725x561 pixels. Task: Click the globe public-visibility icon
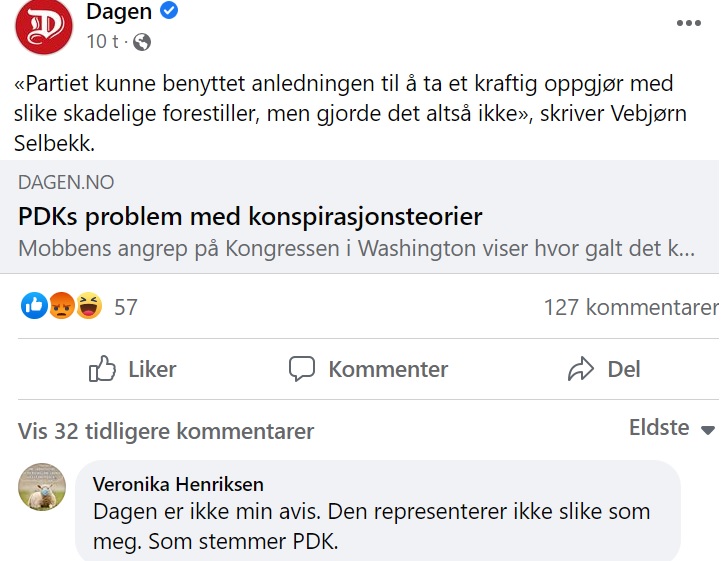[x=142, y=42]
